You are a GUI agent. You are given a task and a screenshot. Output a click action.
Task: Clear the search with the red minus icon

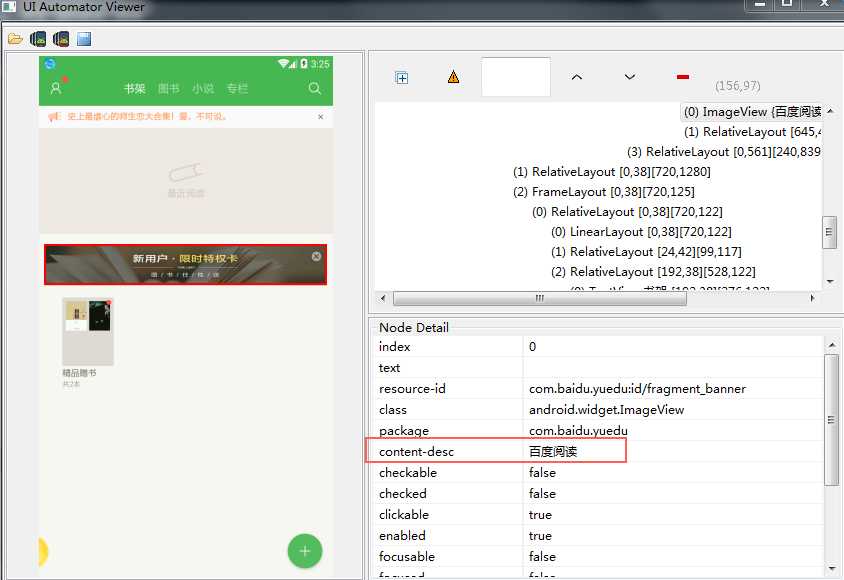point(683,77)
